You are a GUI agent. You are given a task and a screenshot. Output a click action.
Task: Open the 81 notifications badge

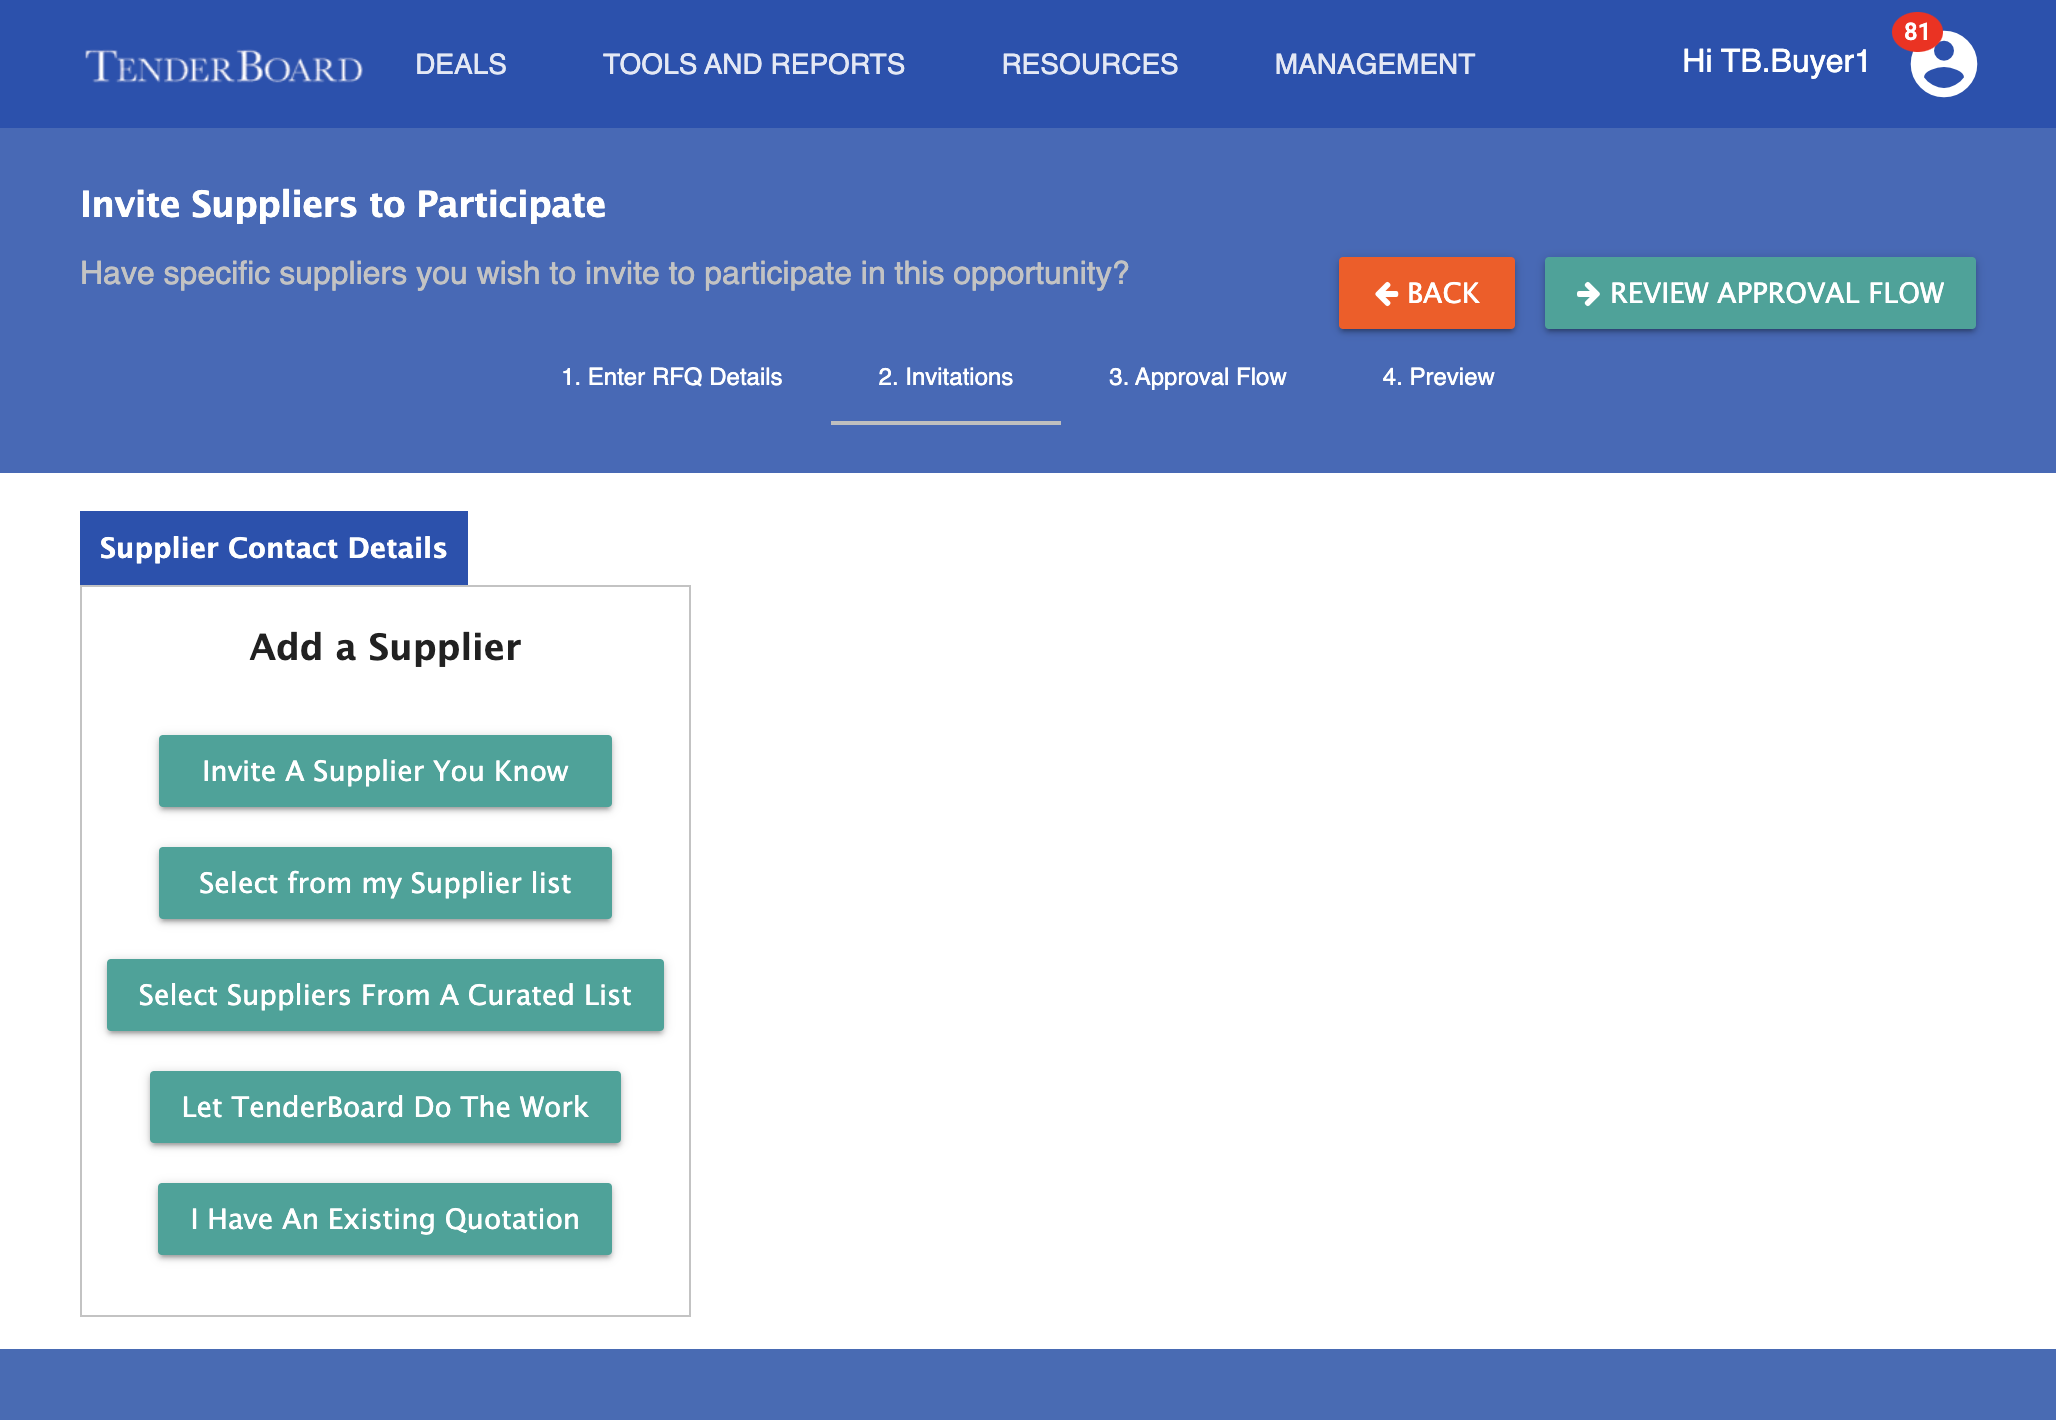coord(1916,32)
